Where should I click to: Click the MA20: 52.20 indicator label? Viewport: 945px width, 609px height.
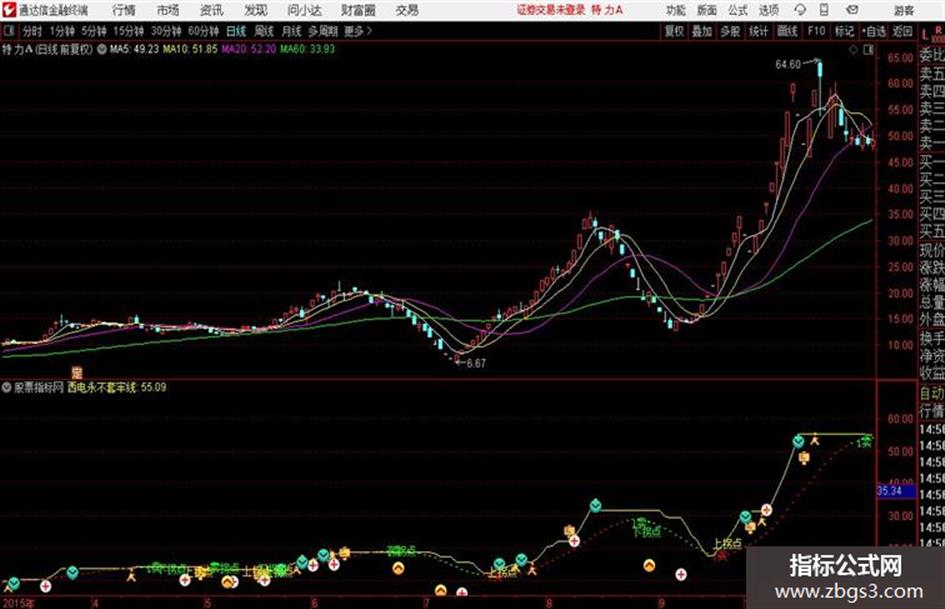[x=248, y=49]
